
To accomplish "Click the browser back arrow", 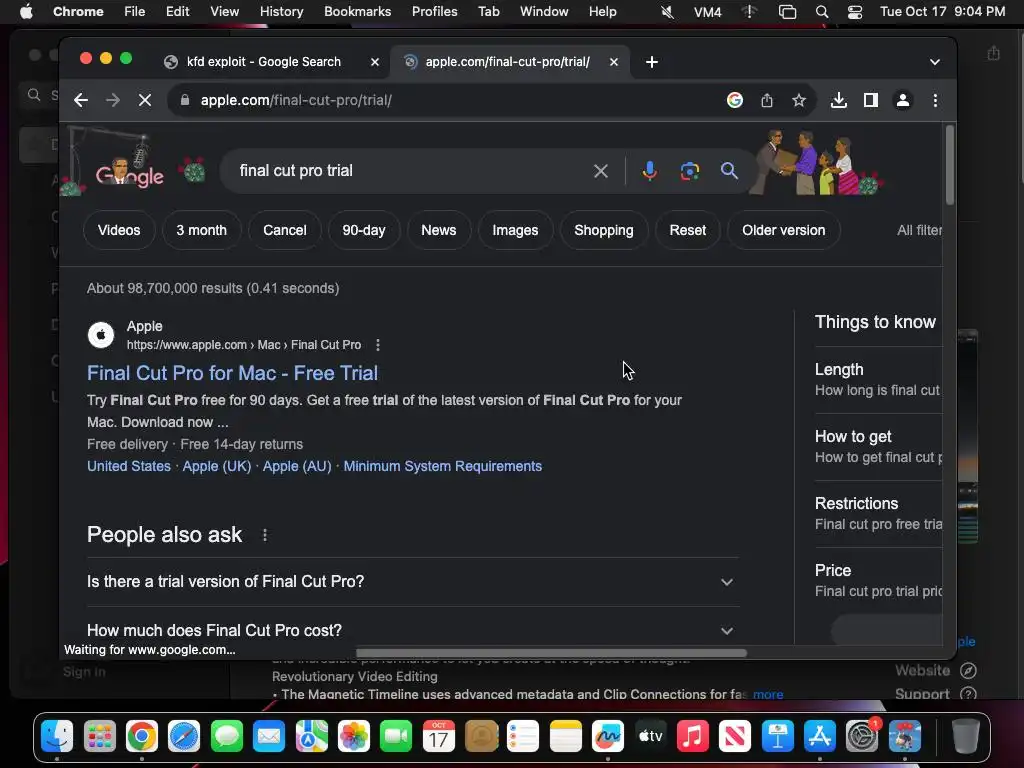I will point(81,100).
